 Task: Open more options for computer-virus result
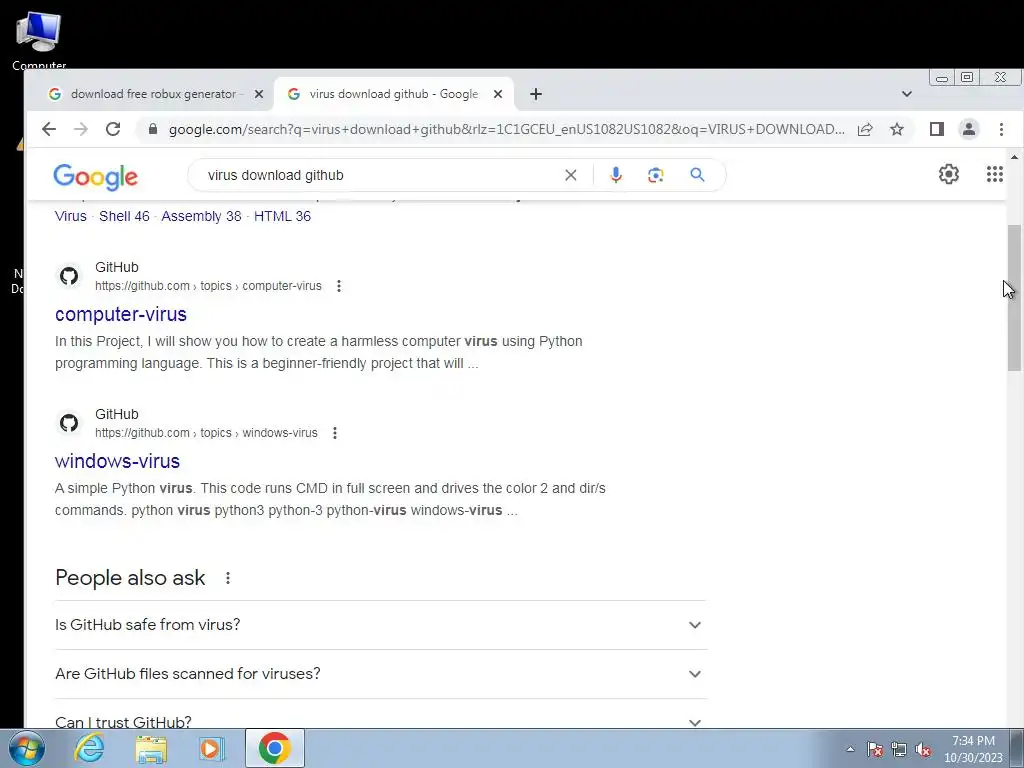[x=338, y=286]
